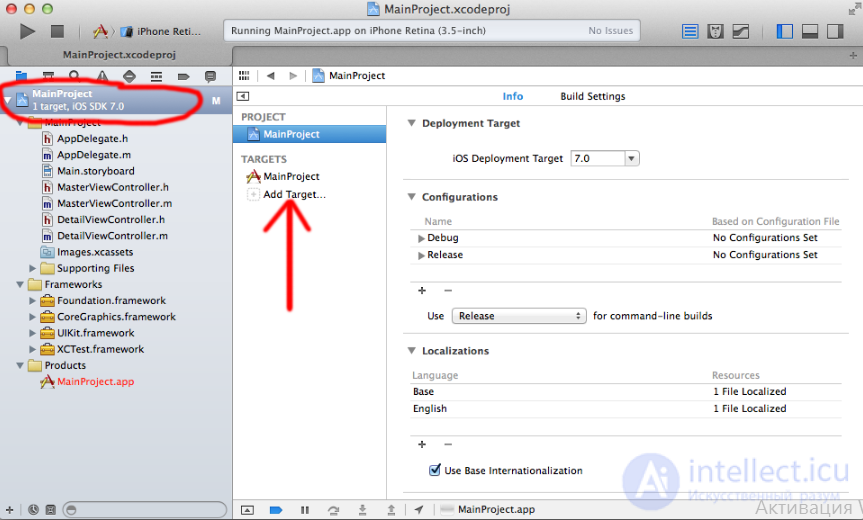Go back in editor history
This screenshot has height=520, width=863.
coord(270,76)
